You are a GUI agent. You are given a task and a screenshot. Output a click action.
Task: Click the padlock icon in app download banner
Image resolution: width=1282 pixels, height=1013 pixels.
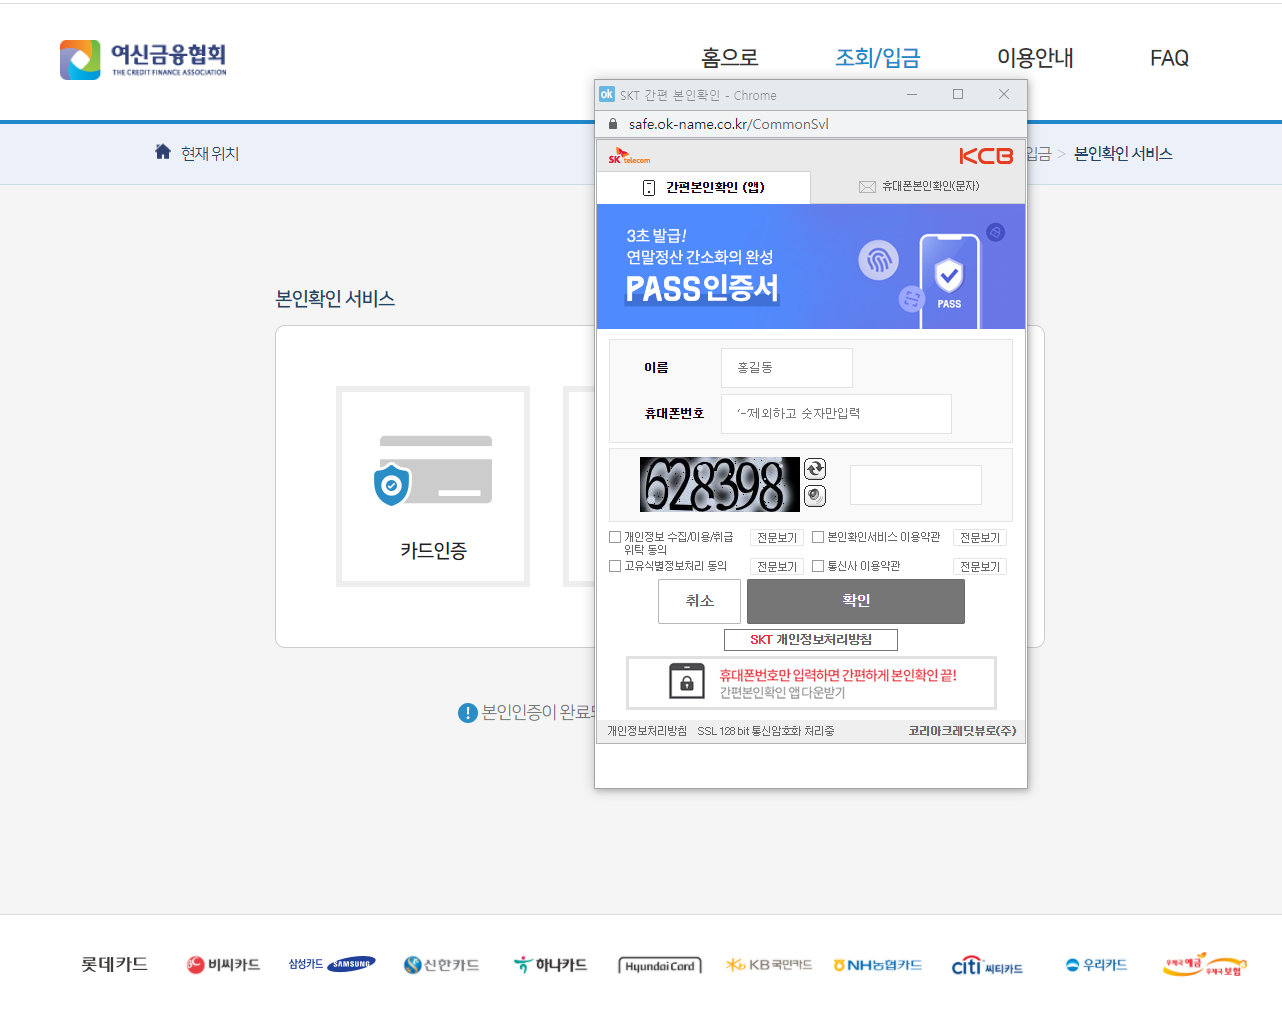(x=687, y=682)
